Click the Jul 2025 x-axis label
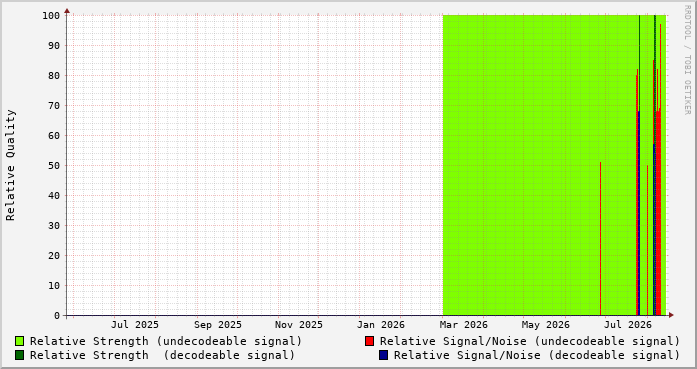 pos(135,325)
